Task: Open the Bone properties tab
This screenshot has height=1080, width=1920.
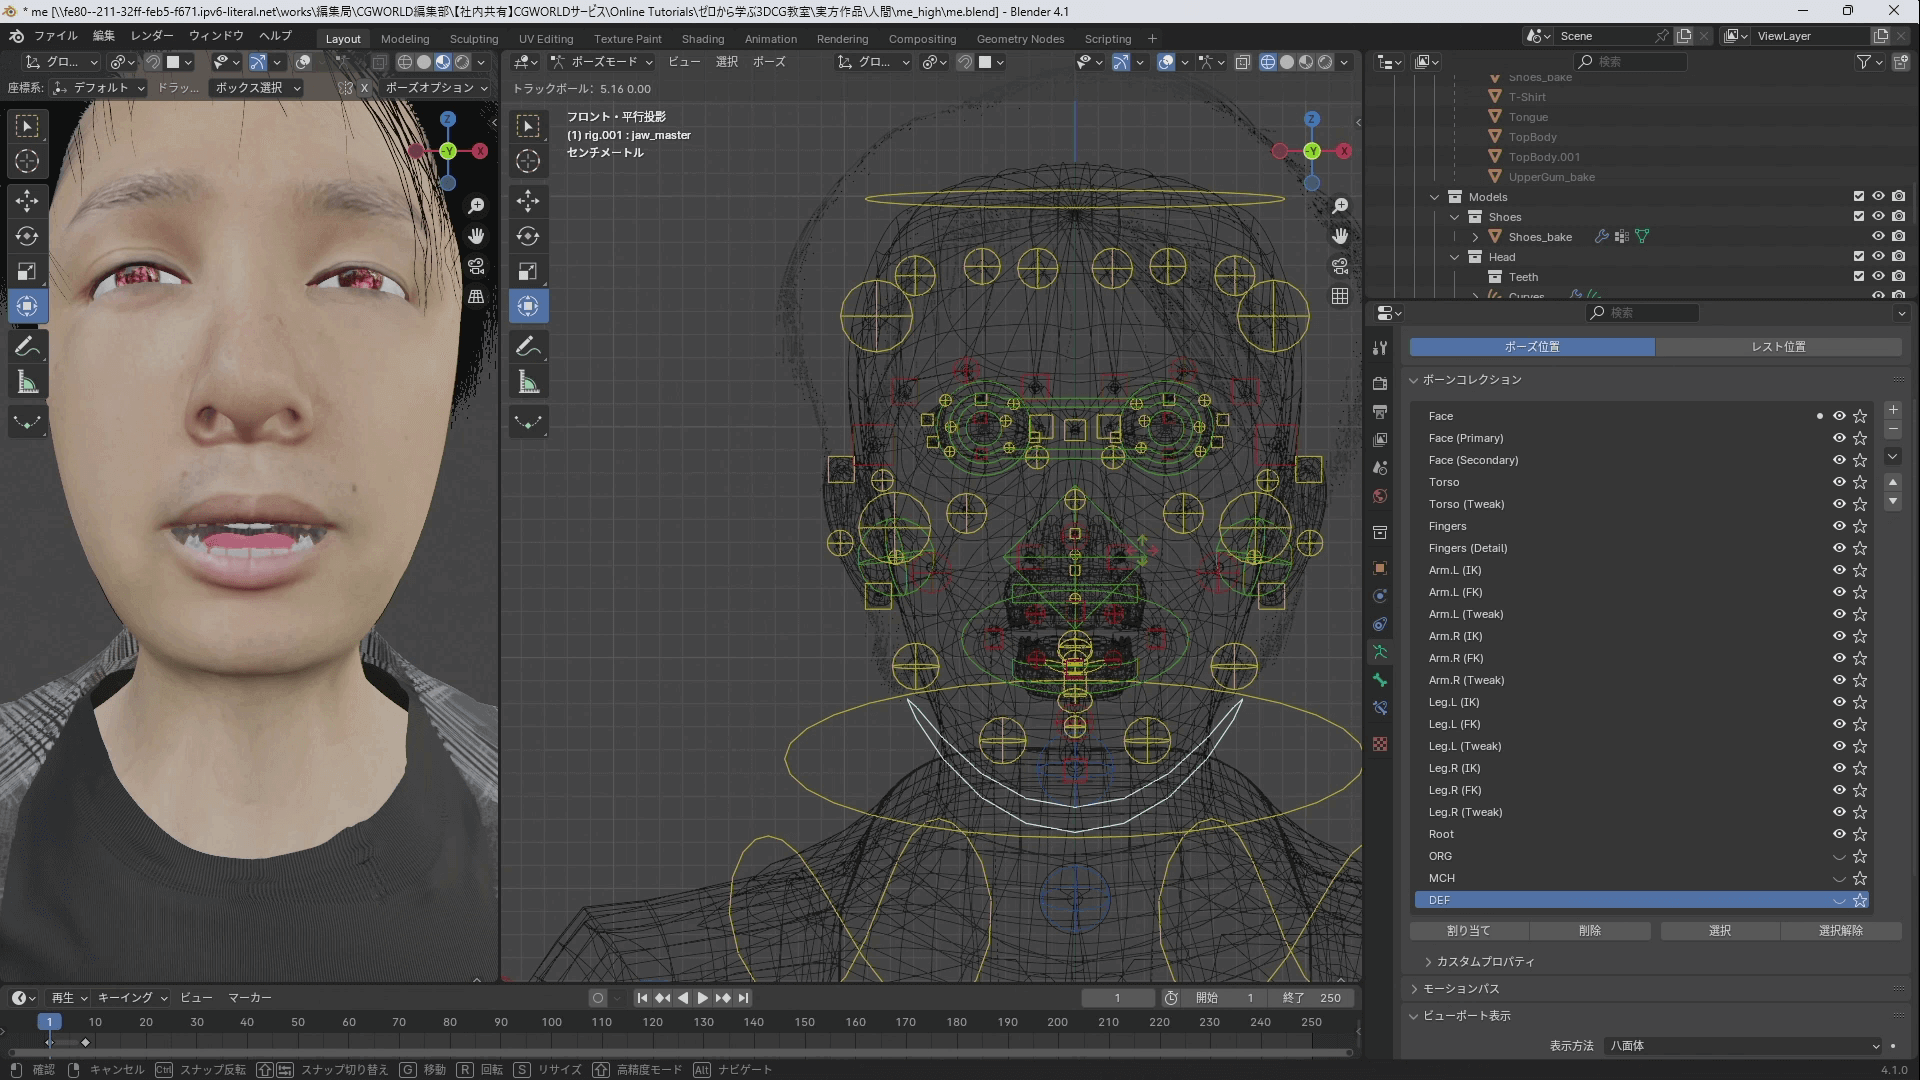Action: pyautogui.click(x=1380, y=680)
